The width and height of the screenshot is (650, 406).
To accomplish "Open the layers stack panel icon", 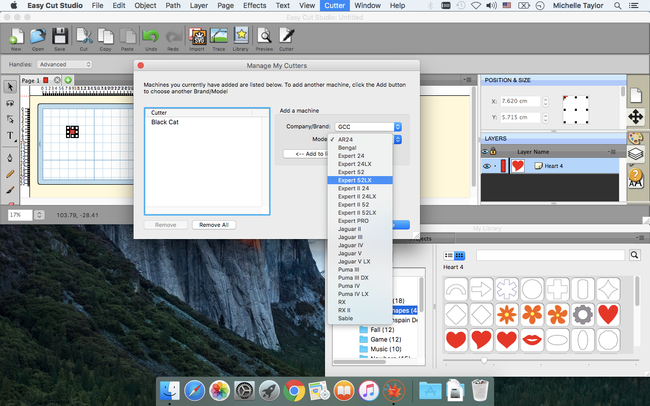I will (x=635, y=154).
